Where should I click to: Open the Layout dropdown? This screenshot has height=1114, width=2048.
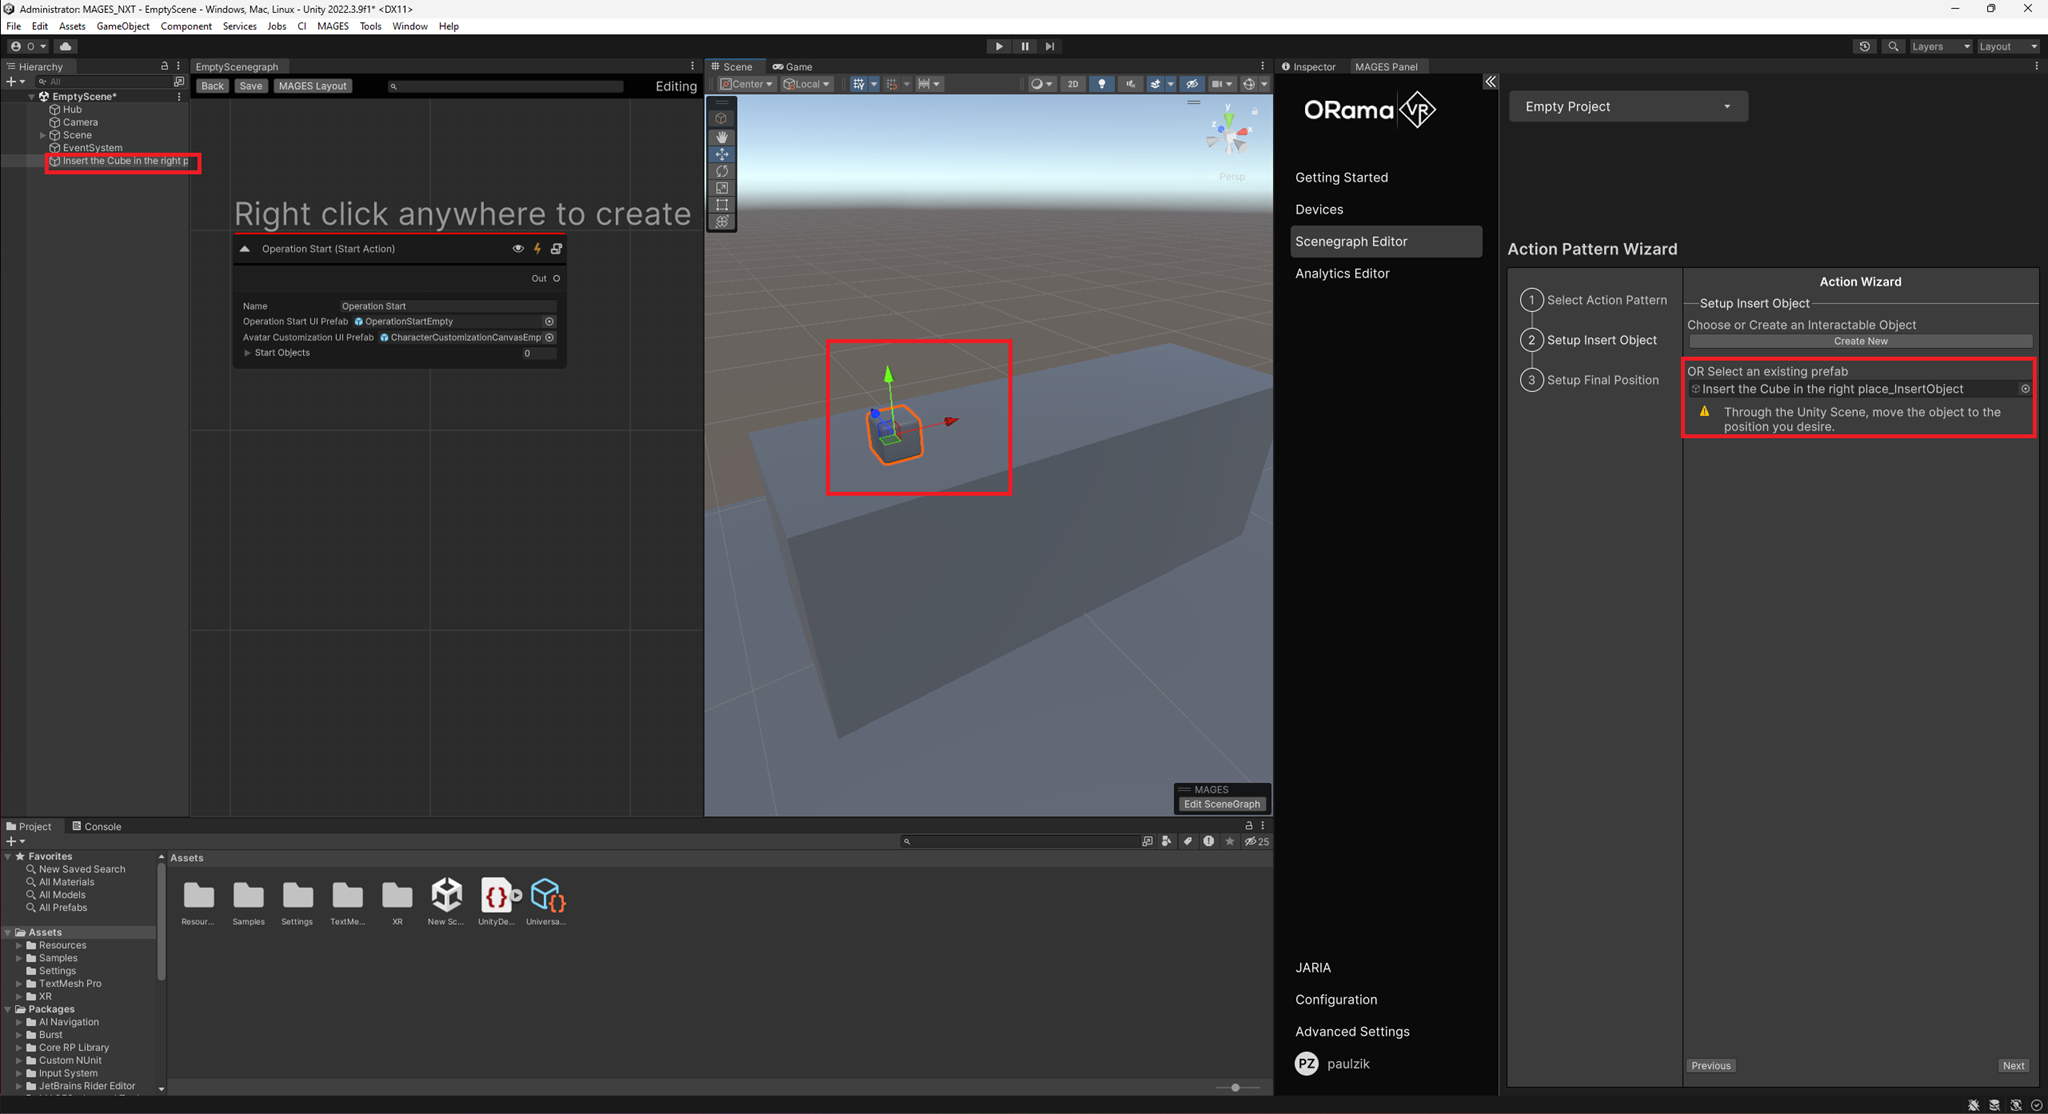(x=2008, y=46)
